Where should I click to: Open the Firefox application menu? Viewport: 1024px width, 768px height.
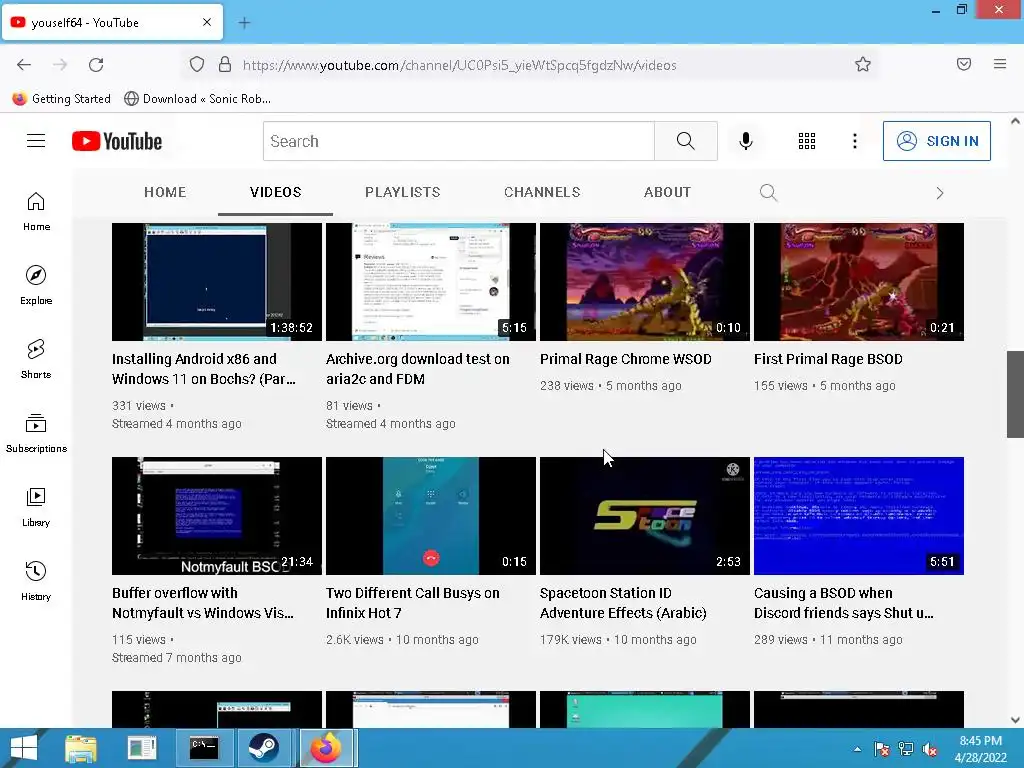click(x=1000, y=64)
